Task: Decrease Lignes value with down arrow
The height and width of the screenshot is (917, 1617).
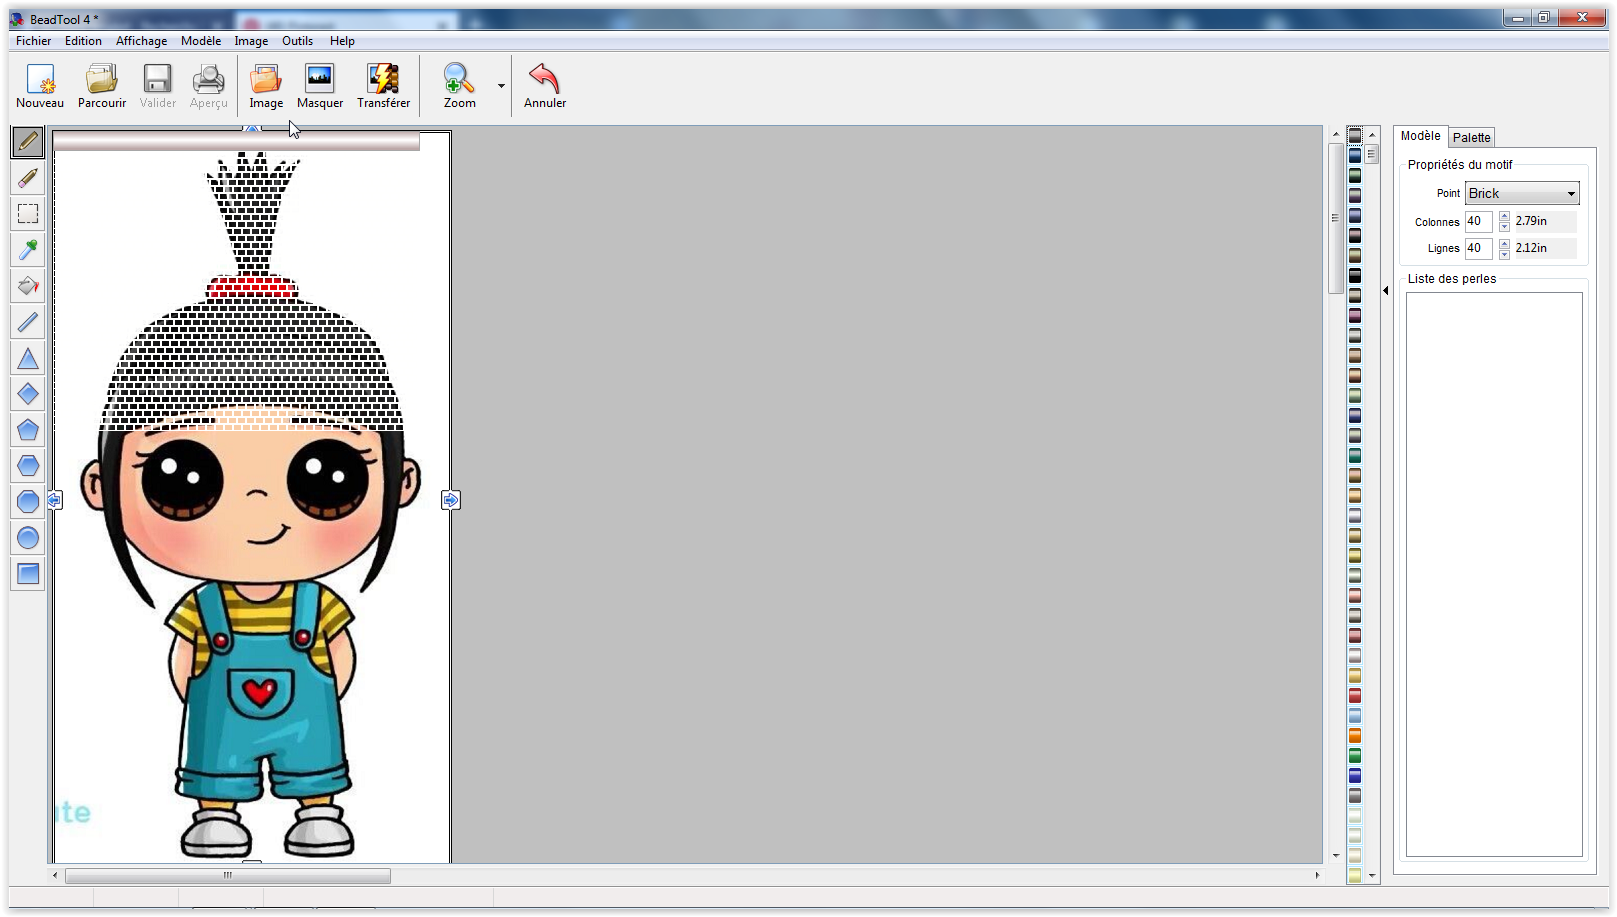Action: click(x=1504, y=254)
